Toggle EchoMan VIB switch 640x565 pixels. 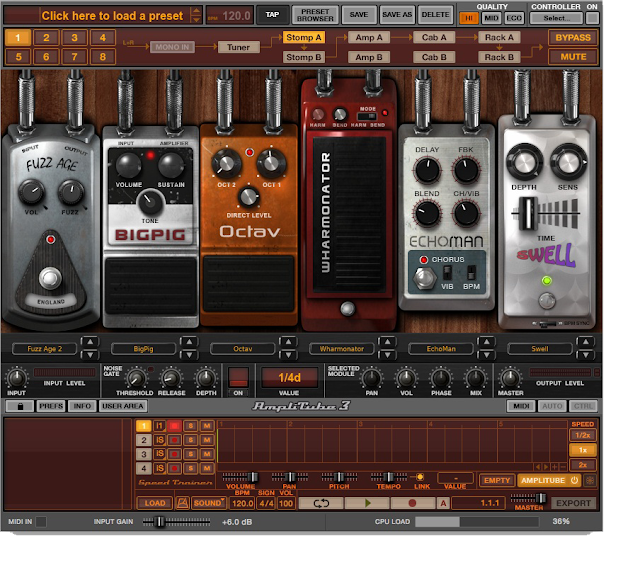coord(447,273)
